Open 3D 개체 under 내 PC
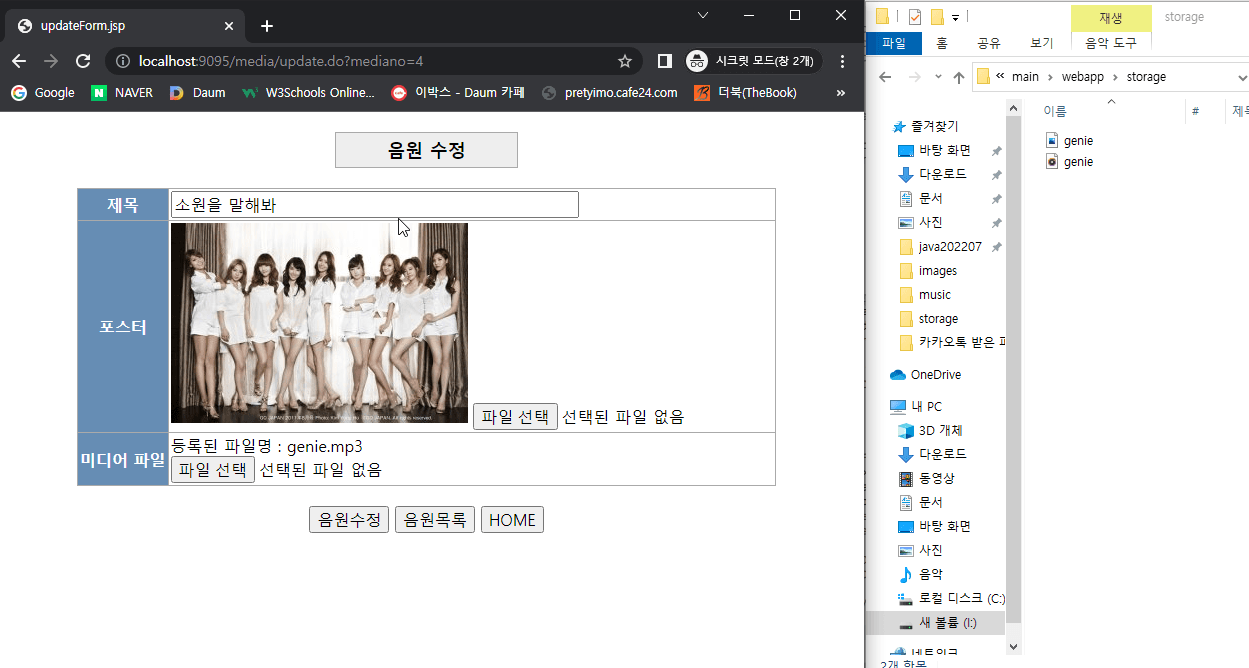This screenshot has height=668, width=1249. pyautogui.click(x=930, y=430)
